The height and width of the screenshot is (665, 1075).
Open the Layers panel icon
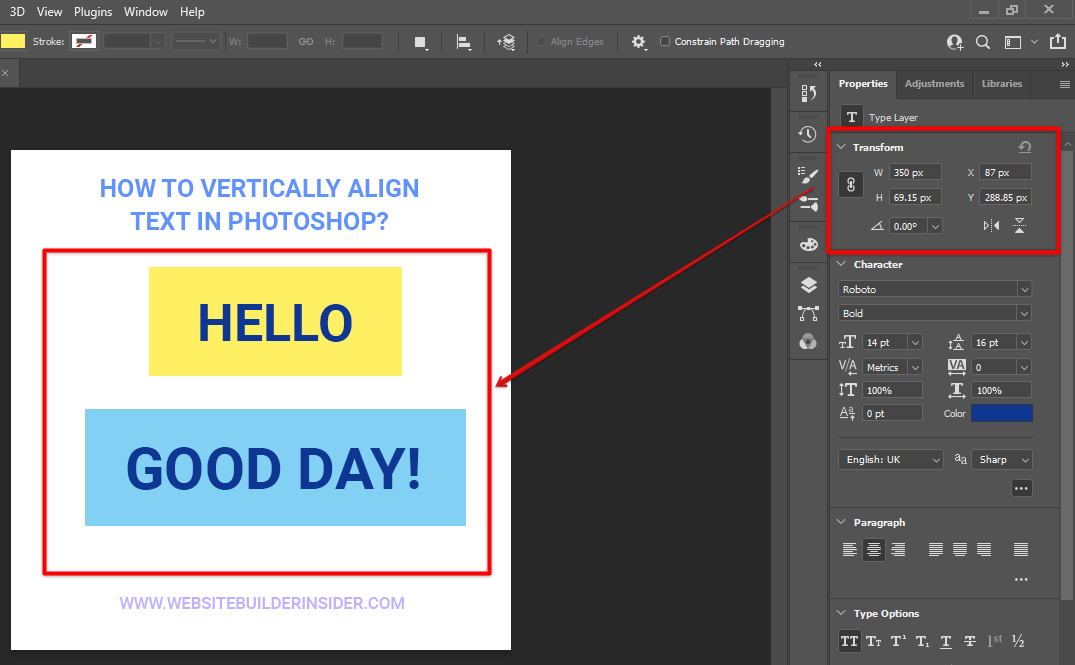[x=808, y=286]
